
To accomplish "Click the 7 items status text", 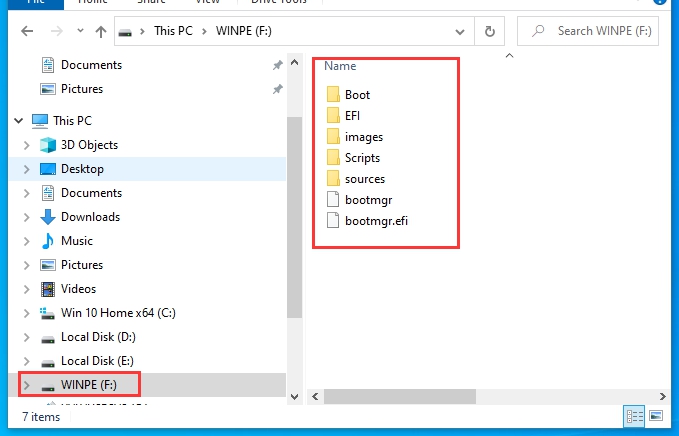I will click(x=41, y=417).
